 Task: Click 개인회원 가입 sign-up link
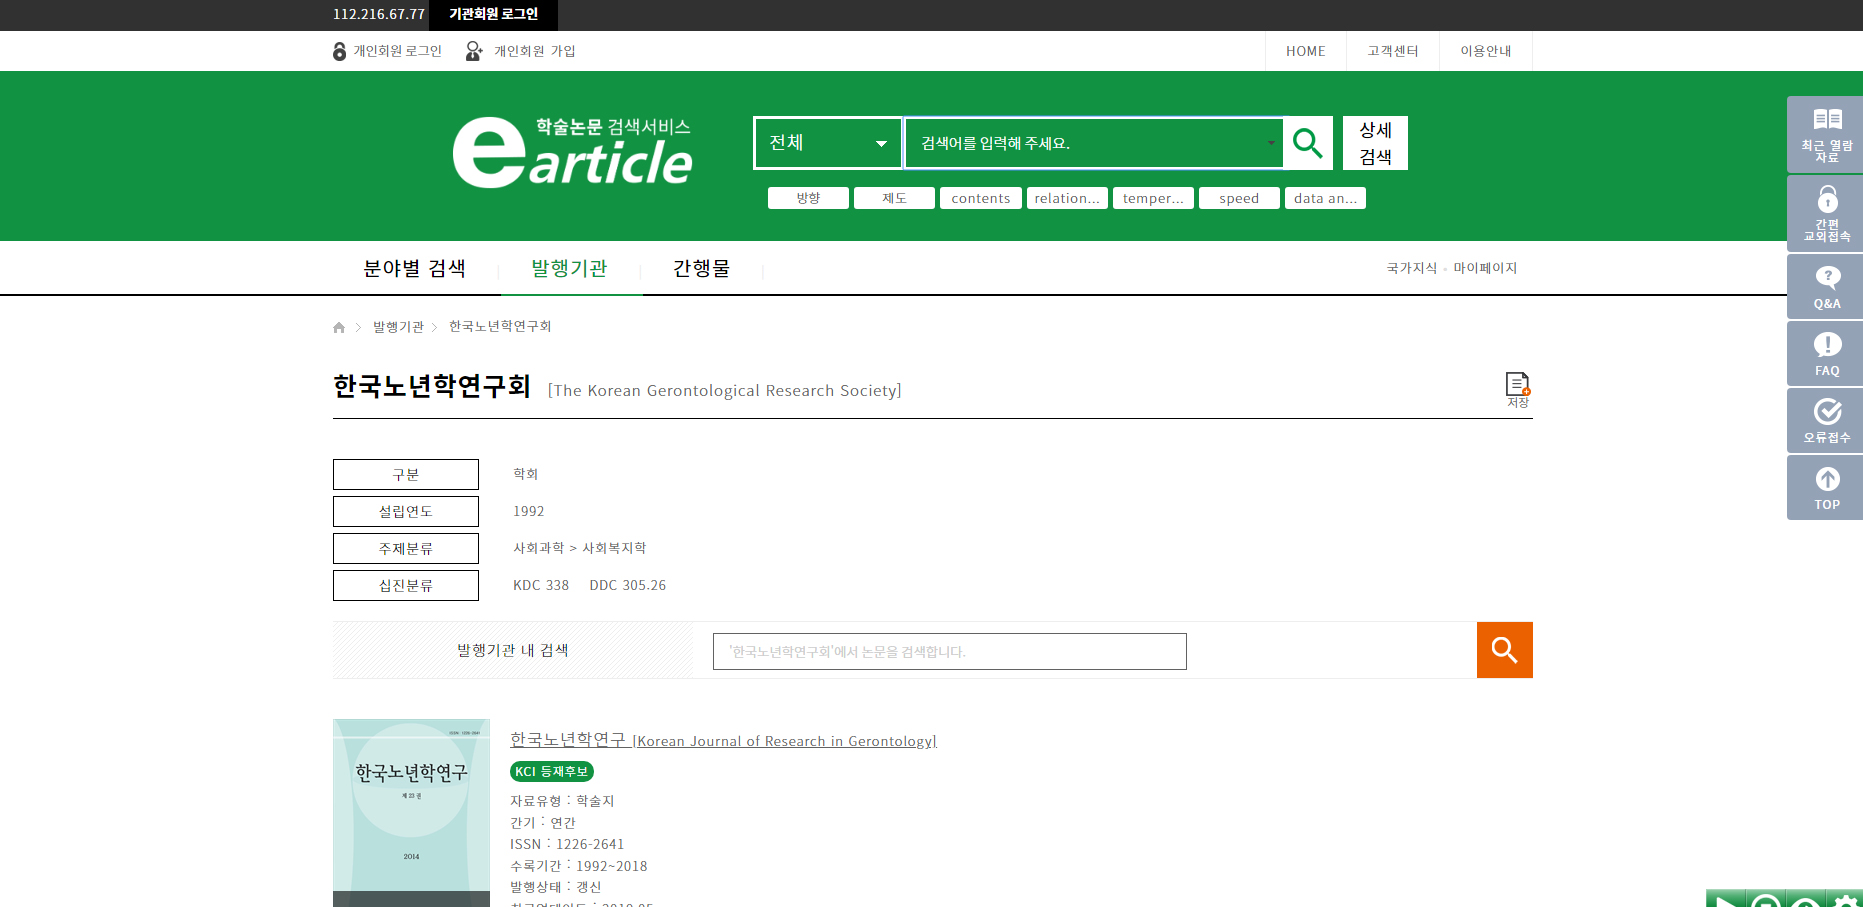[520, 51]
